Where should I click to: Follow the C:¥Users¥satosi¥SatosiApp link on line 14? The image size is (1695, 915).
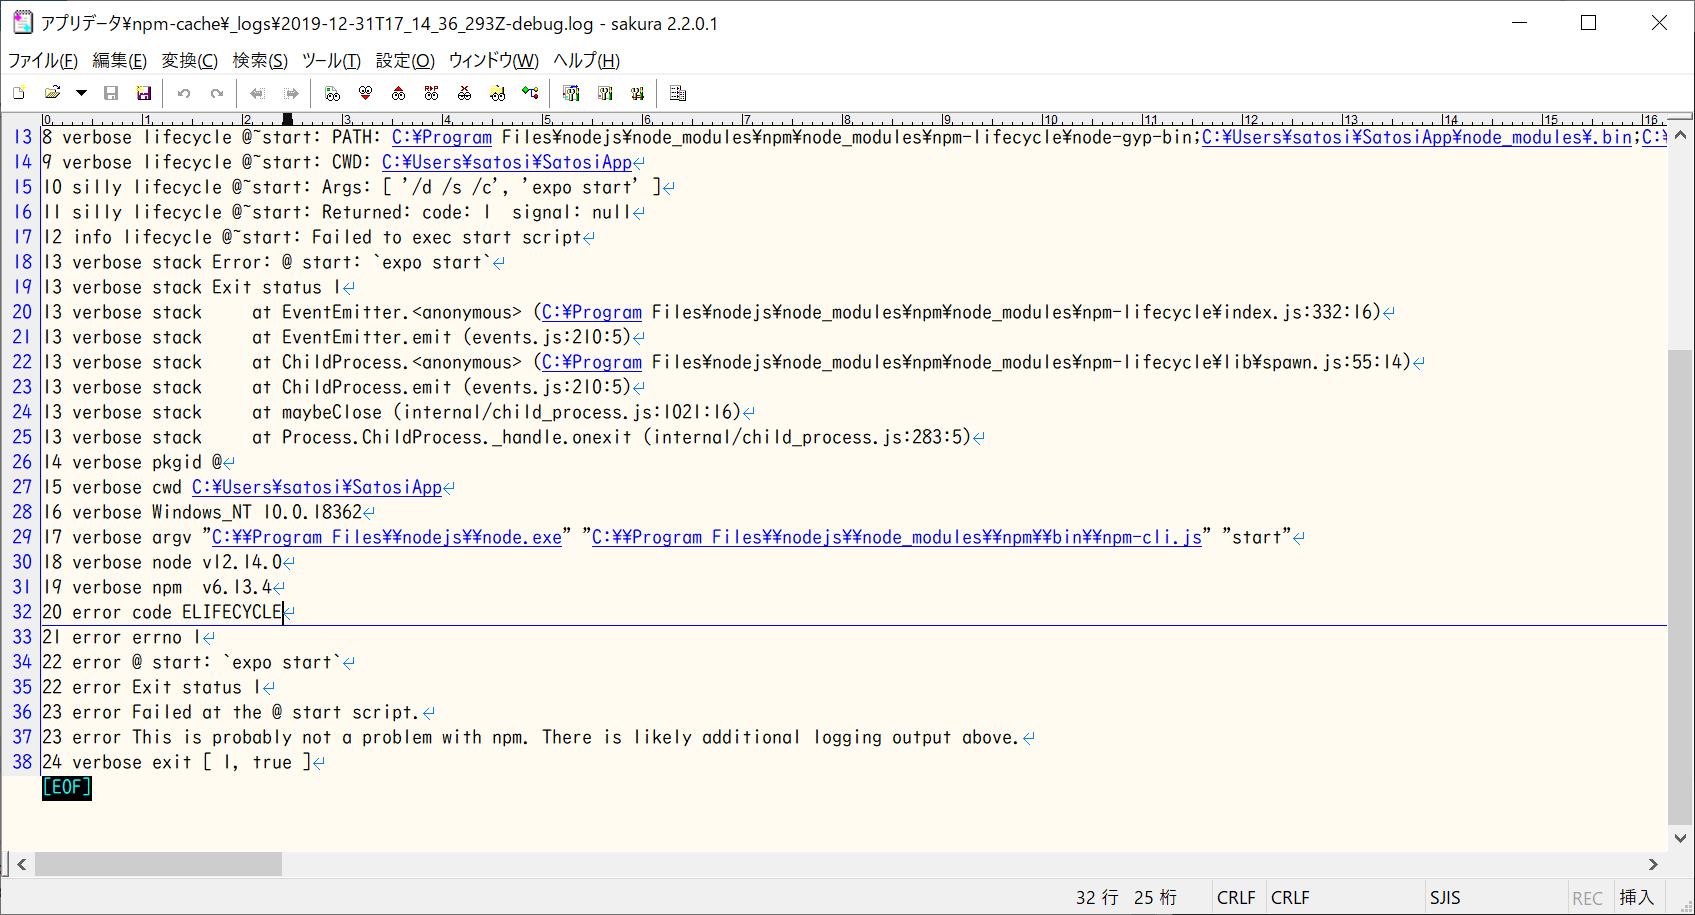coord(507,162)
